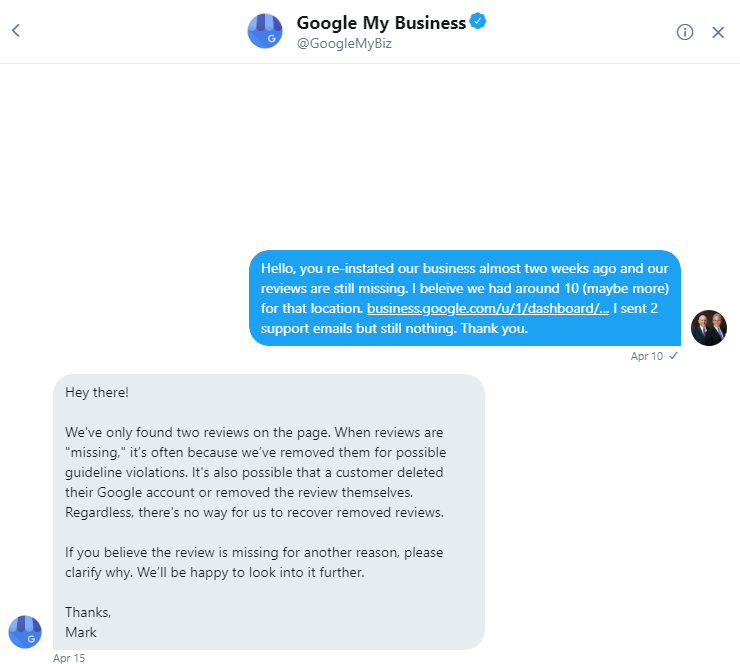Open conversation info icon
740x664 pixels.
coord(685,32)
